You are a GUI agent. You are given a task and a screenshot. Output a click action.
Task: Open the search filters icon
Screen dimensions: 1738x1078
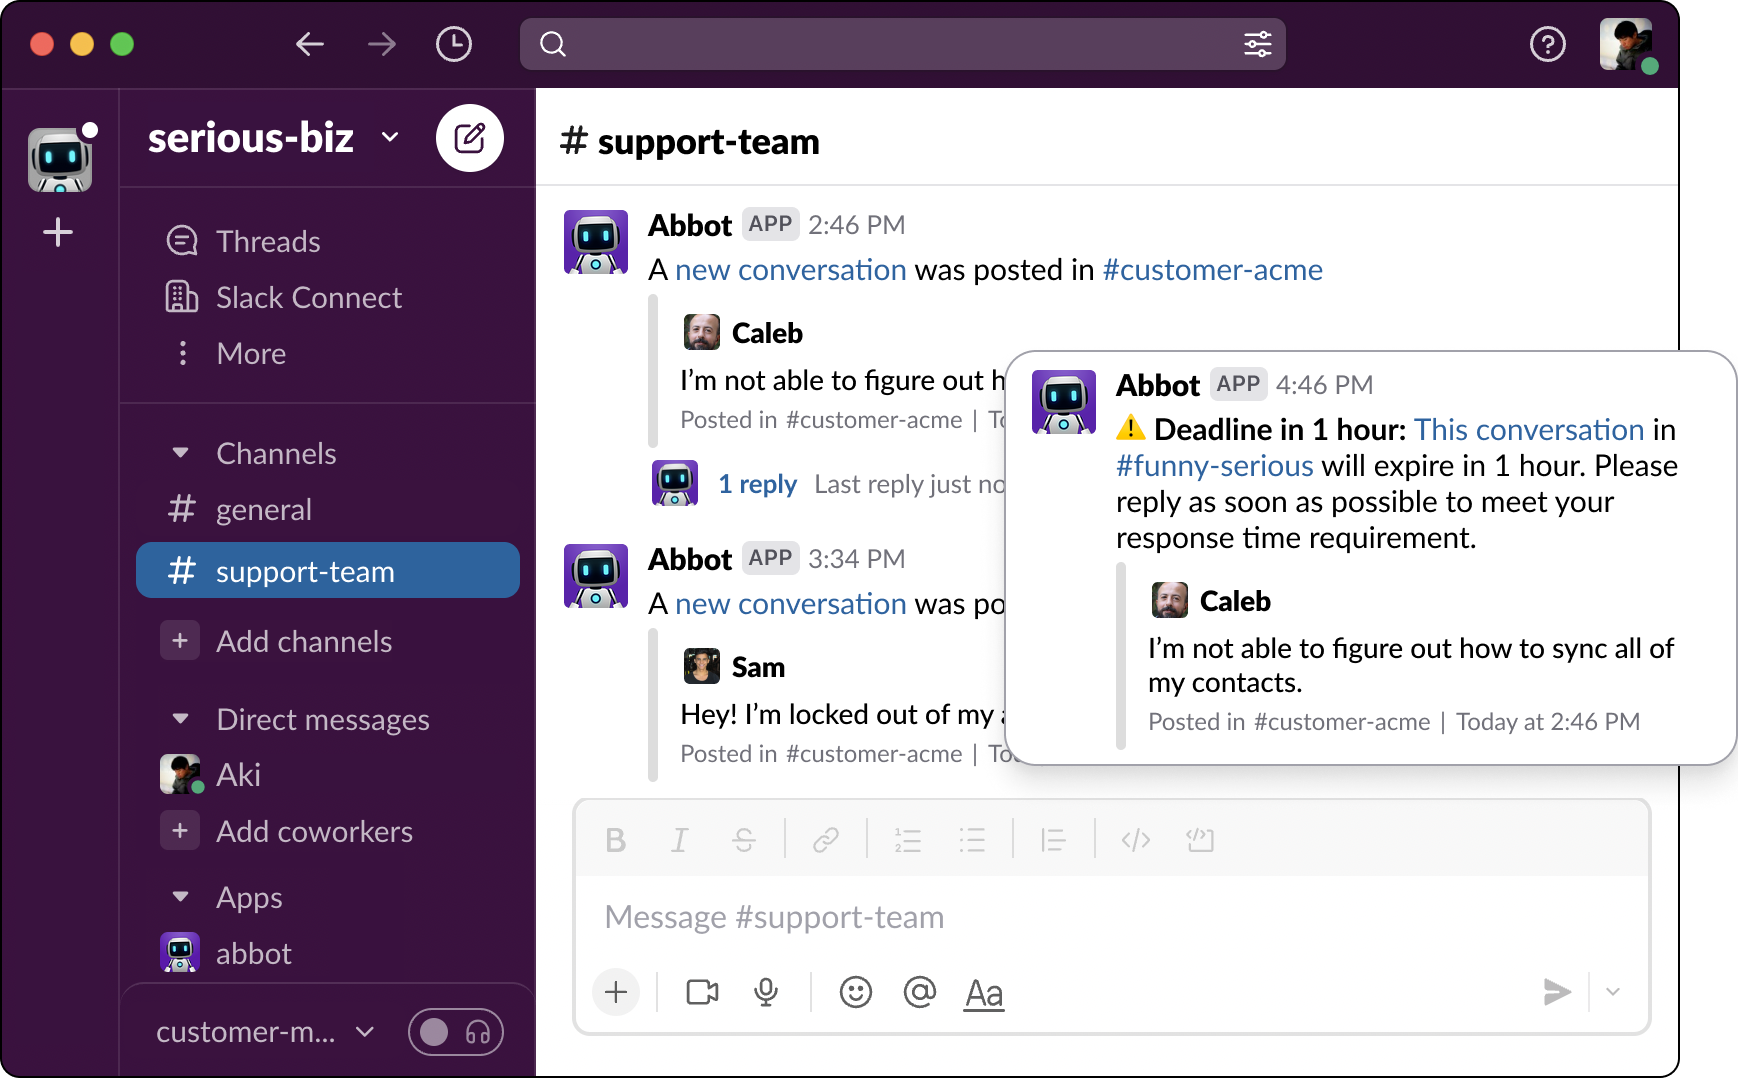point(1257,44)
